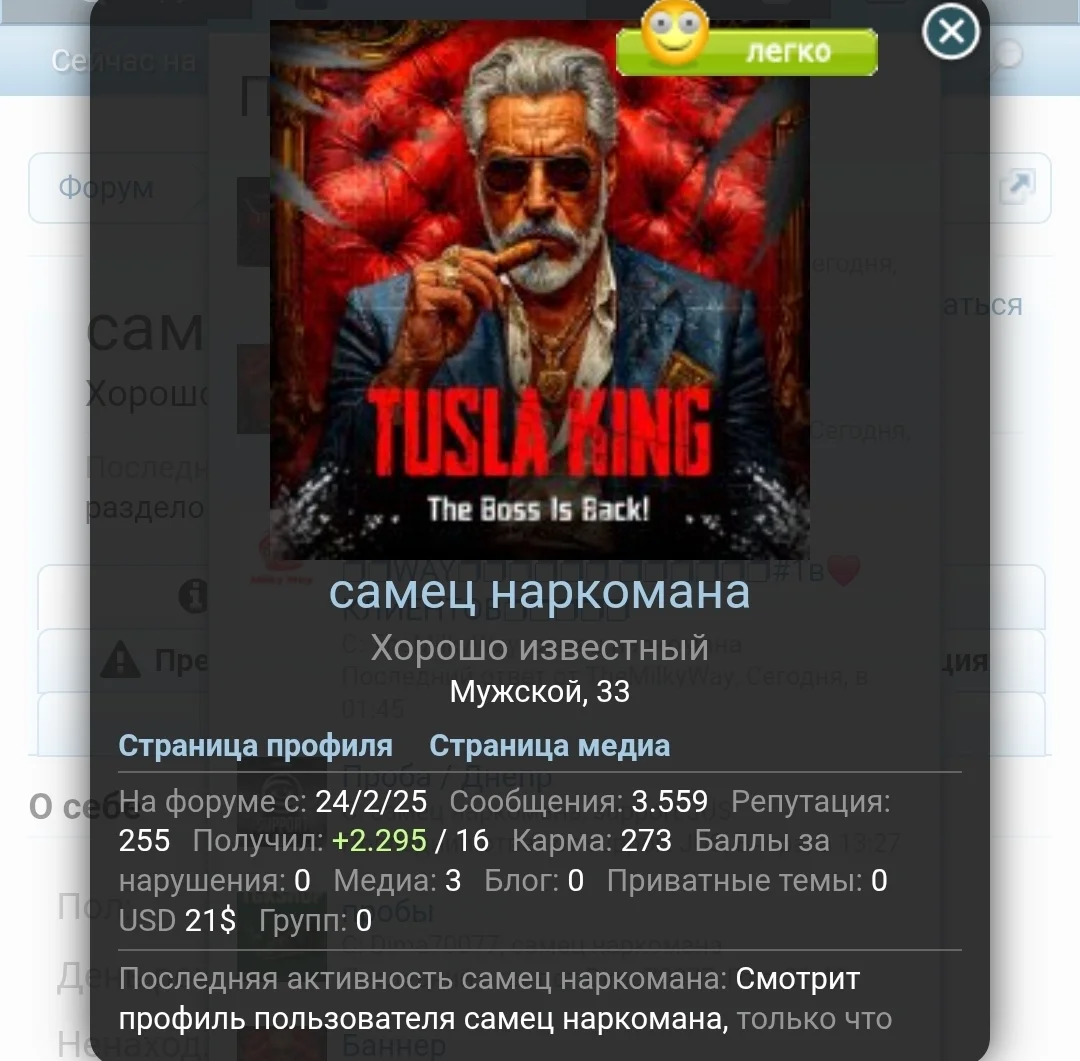Go to «Страница профиля»
The width and height of the screenshot is (1080, 1061).
[256, 745]
